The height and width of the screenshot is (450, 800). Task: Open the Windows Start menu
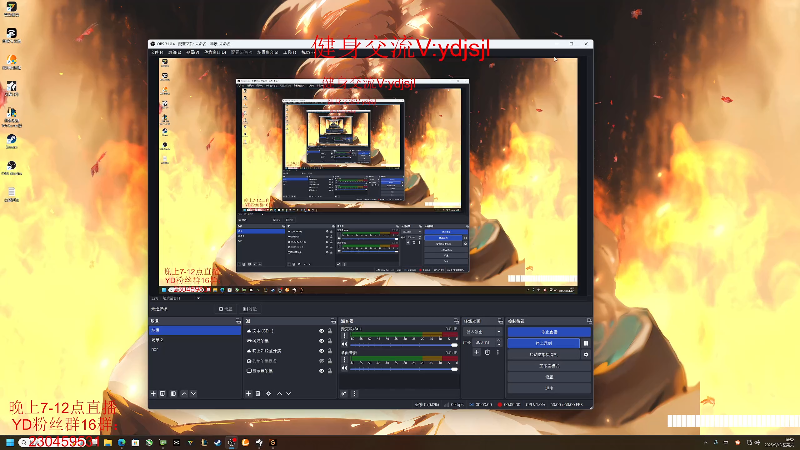tap(10, 442)
